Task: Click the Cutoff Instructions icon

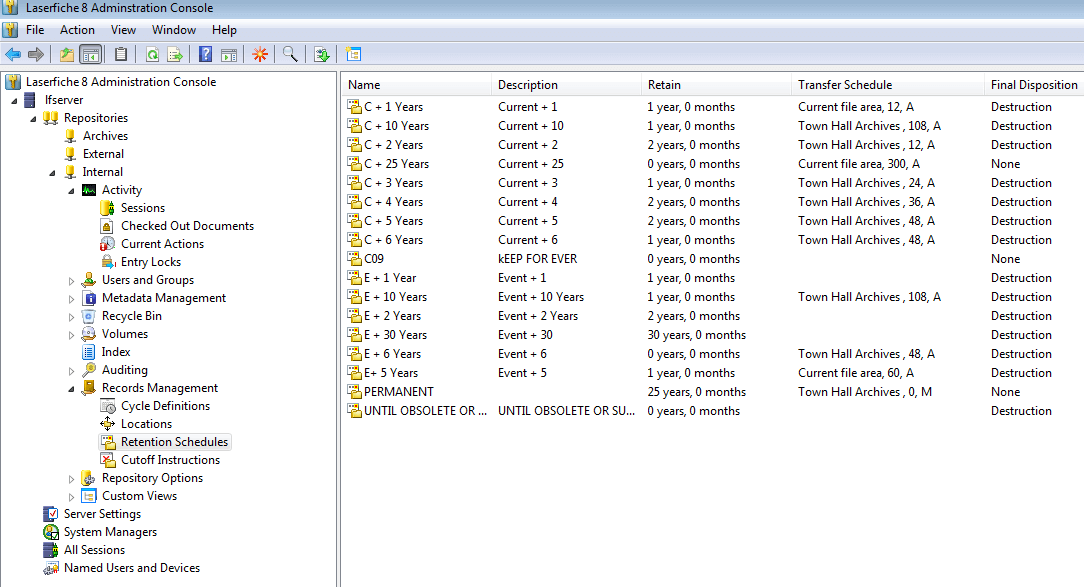Action: (107, 460)
